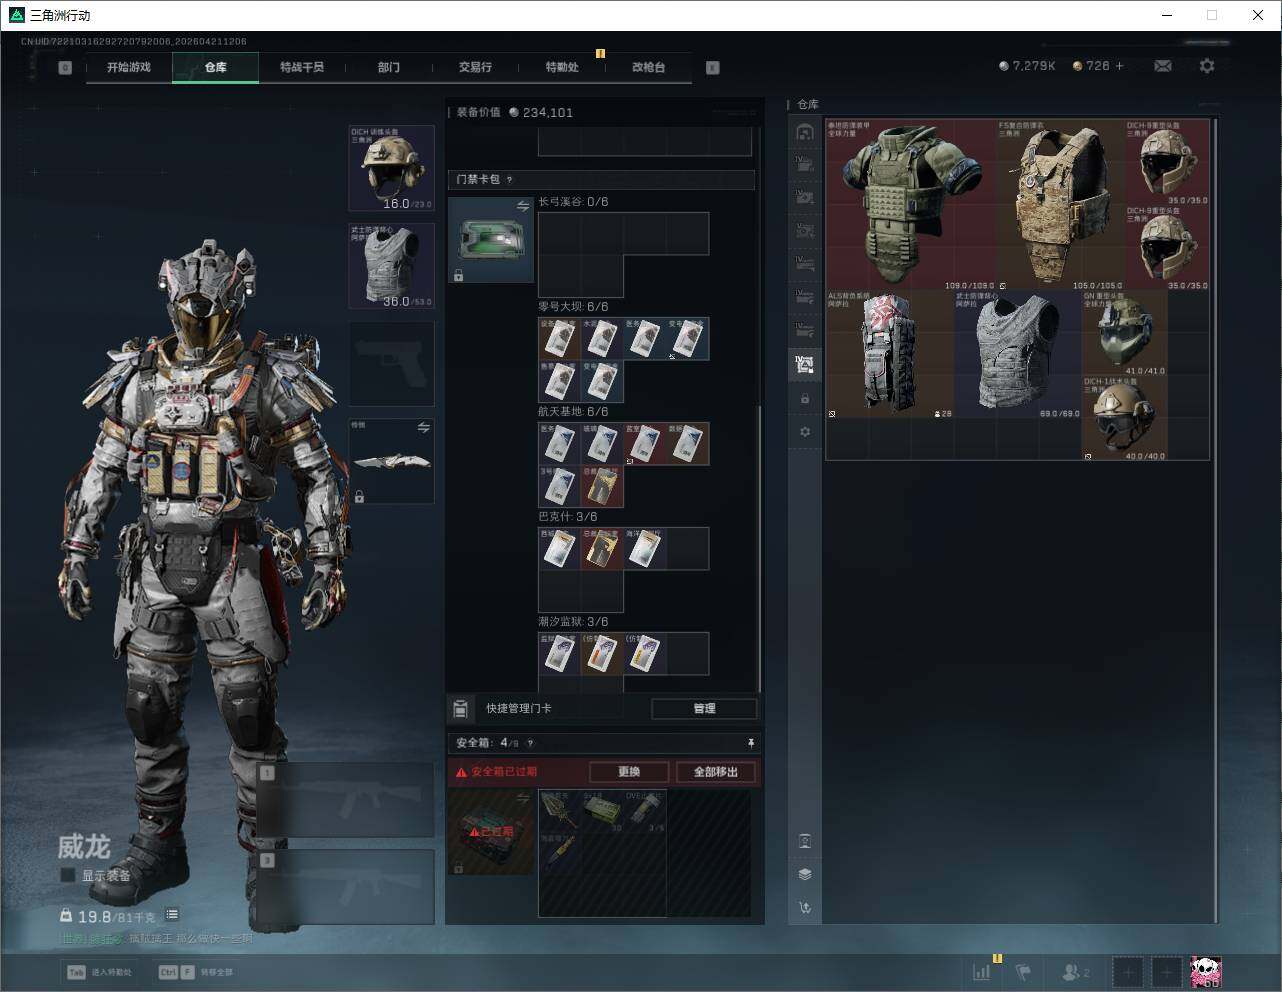Swap the keycard pack using arrows icon
This screenshot has width=1282, height=992.
(x=522, y=206)
